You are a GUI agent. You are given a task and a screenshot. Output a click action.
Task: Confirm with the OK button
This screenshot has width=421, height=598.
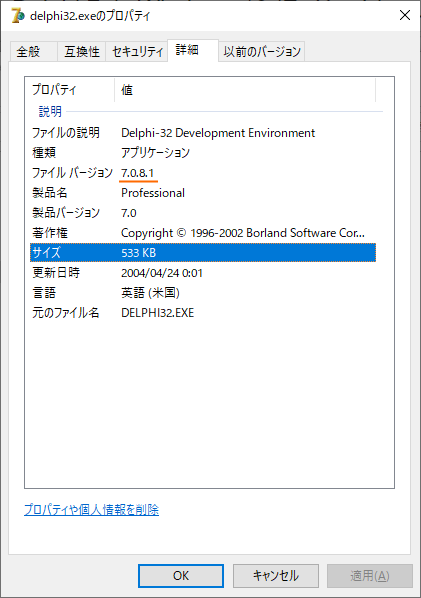tap(181, 575)
